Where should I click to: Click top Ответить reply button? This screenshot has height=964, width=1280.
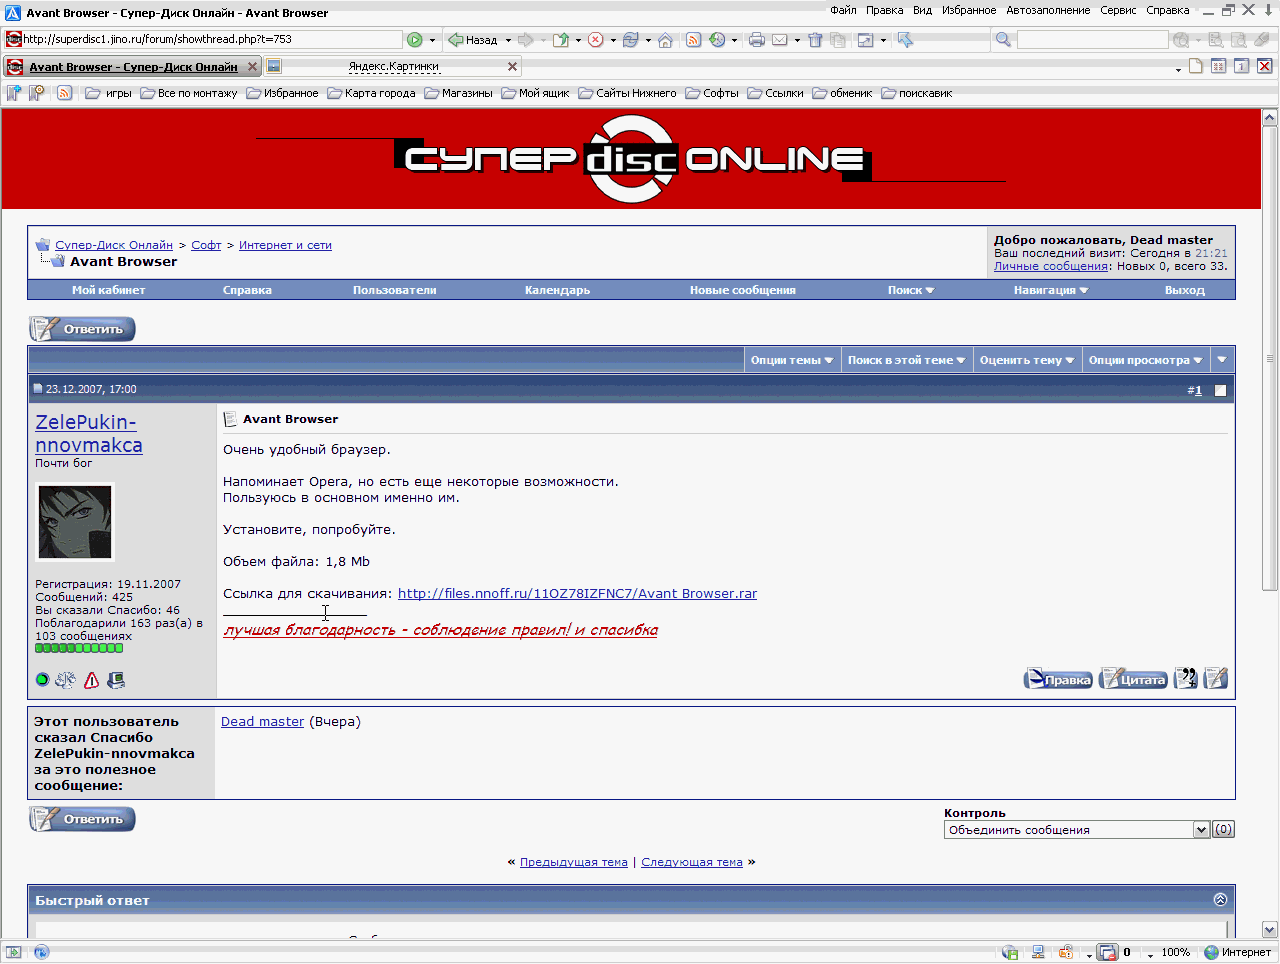[82, 329]
